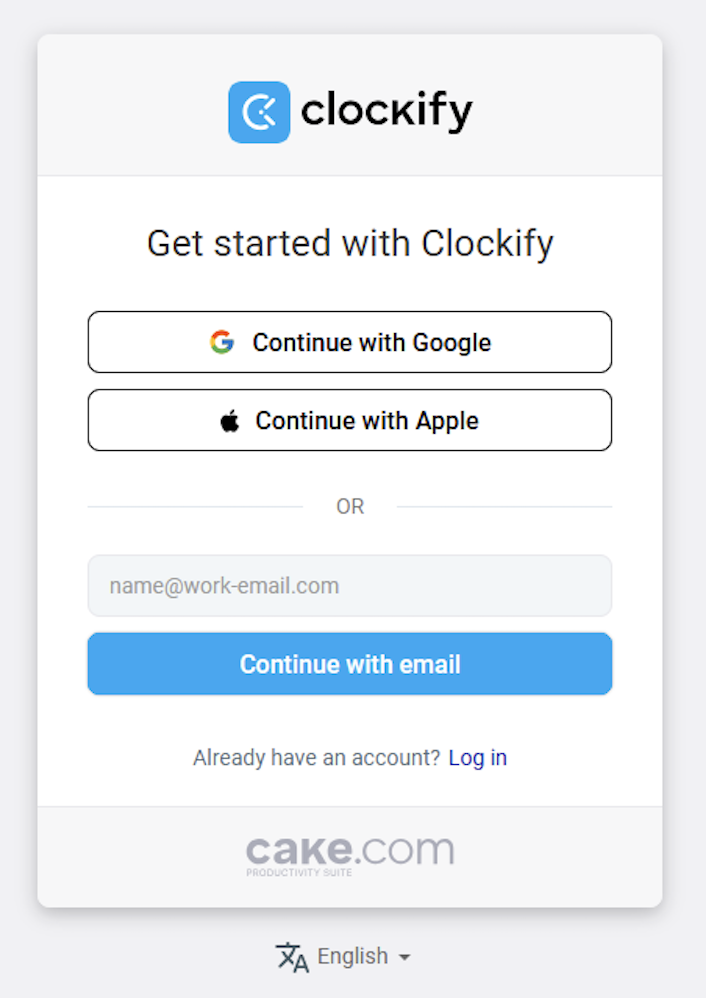706x998 pixels.
Task: Expand the language dropdown caret arrow
Action: coord(404,957)
